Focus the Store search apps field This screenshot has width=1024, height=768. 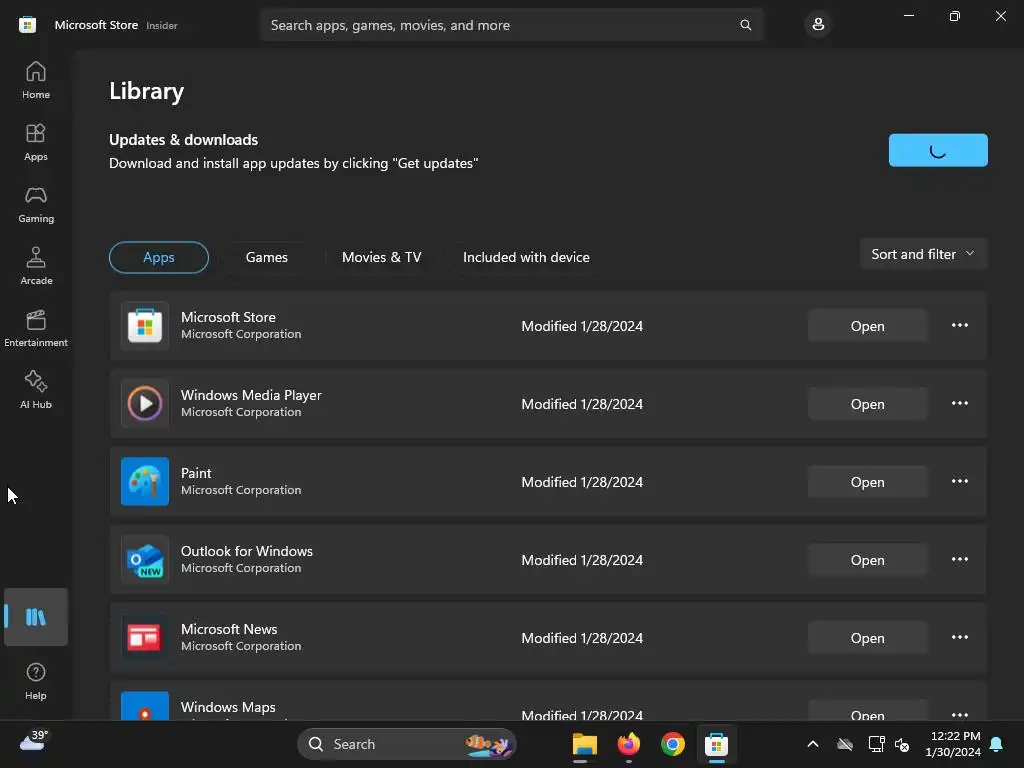(511, 25)
